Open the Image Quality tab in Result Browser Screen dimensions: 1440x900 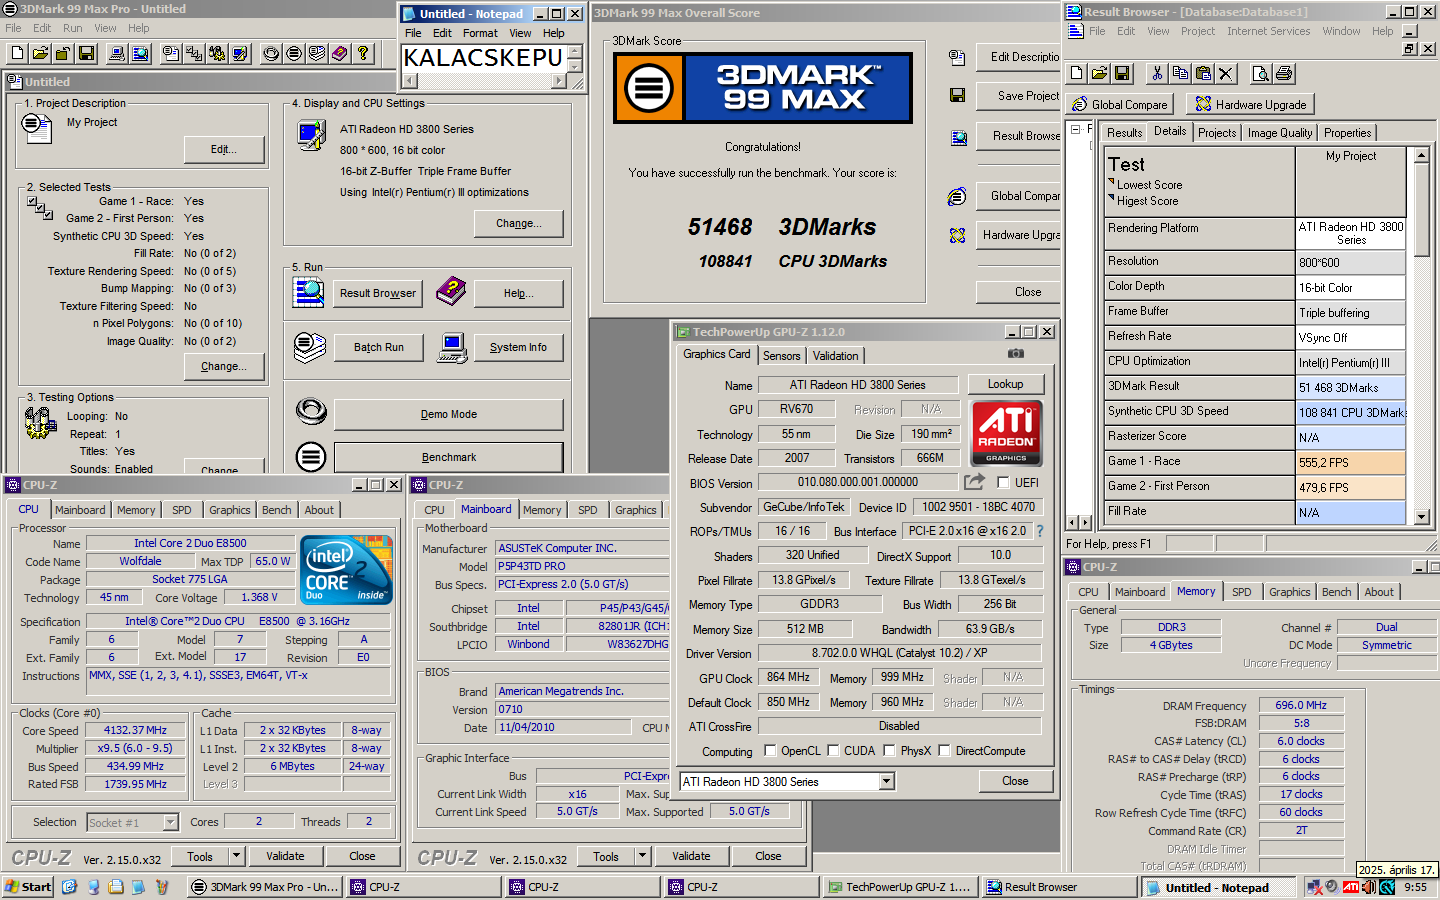(x=1280, y=132)
